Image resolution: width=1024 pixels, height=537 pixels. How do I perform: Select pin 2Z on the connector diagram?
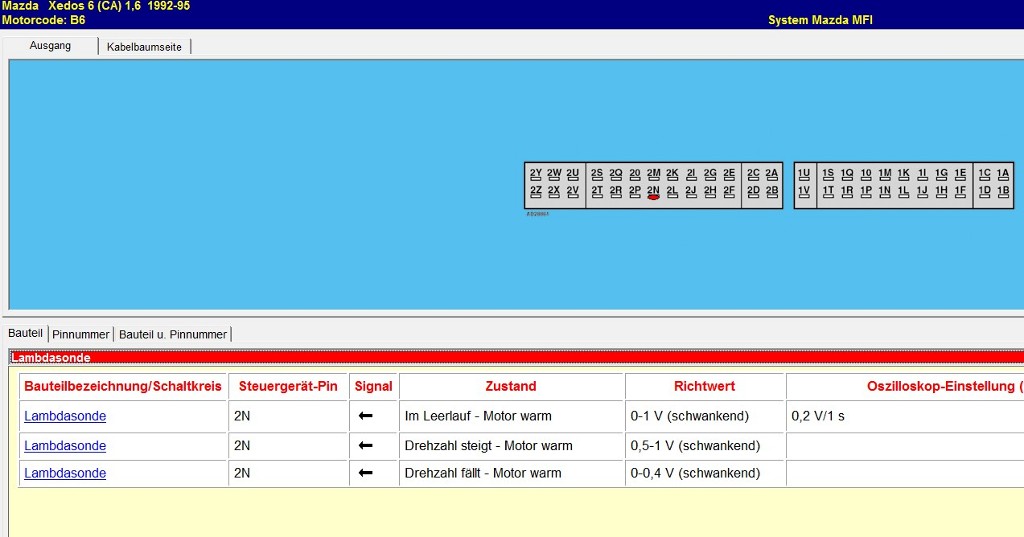536,191
